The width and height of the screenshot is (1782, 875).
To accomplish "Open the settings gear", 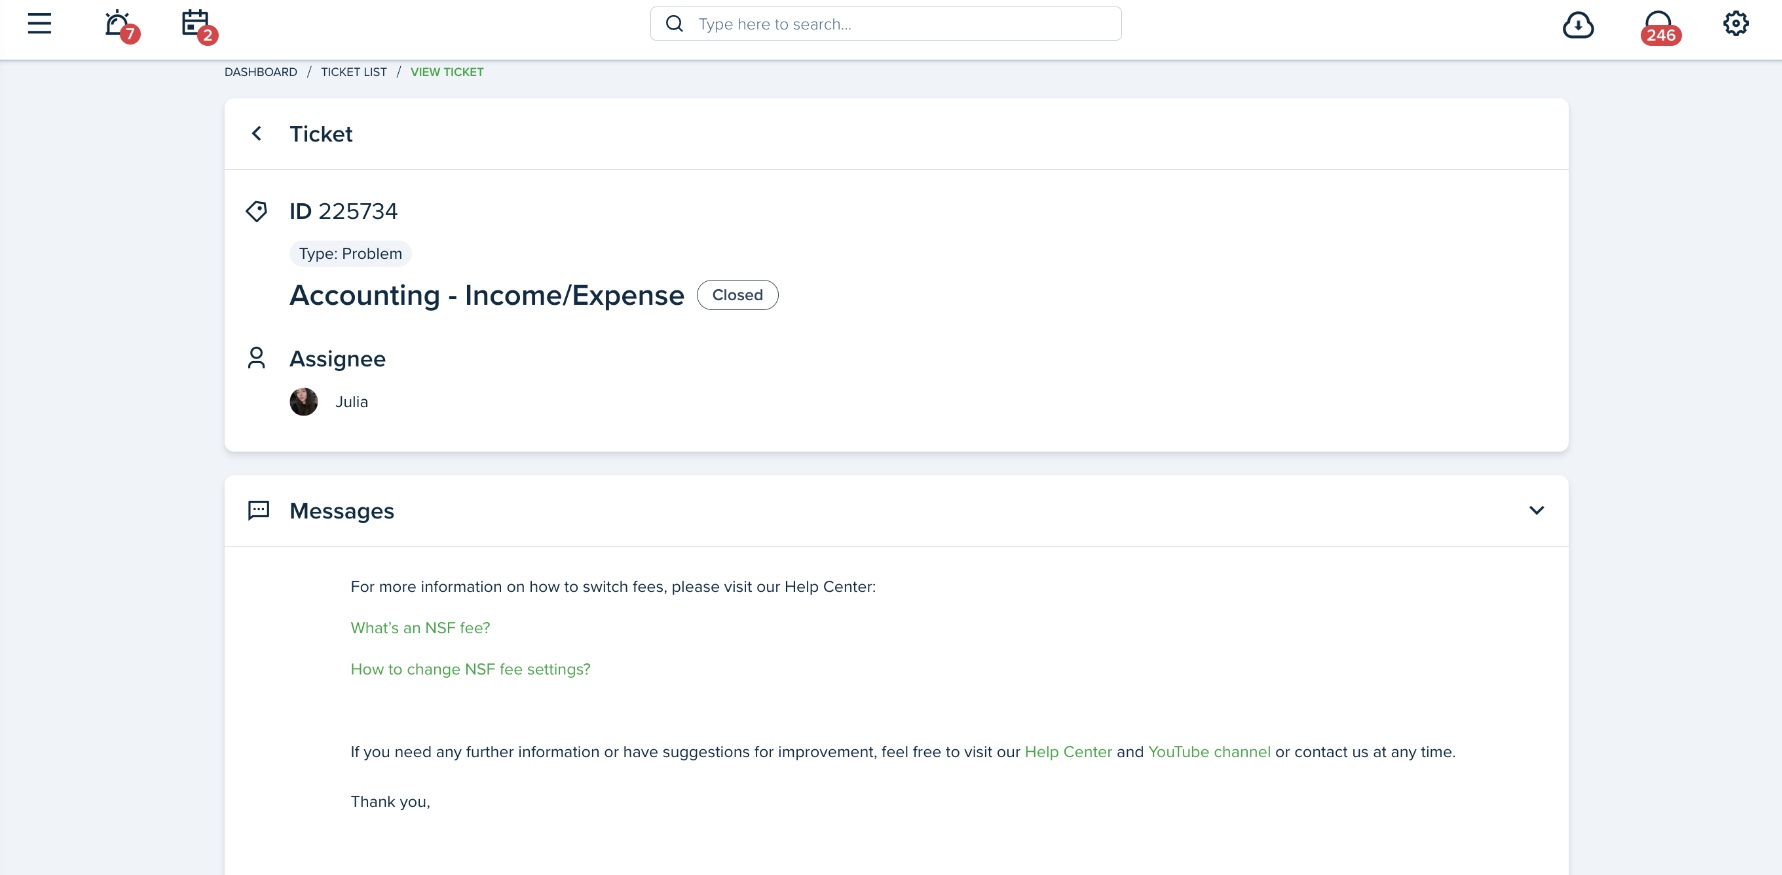I will [1736, 24].
